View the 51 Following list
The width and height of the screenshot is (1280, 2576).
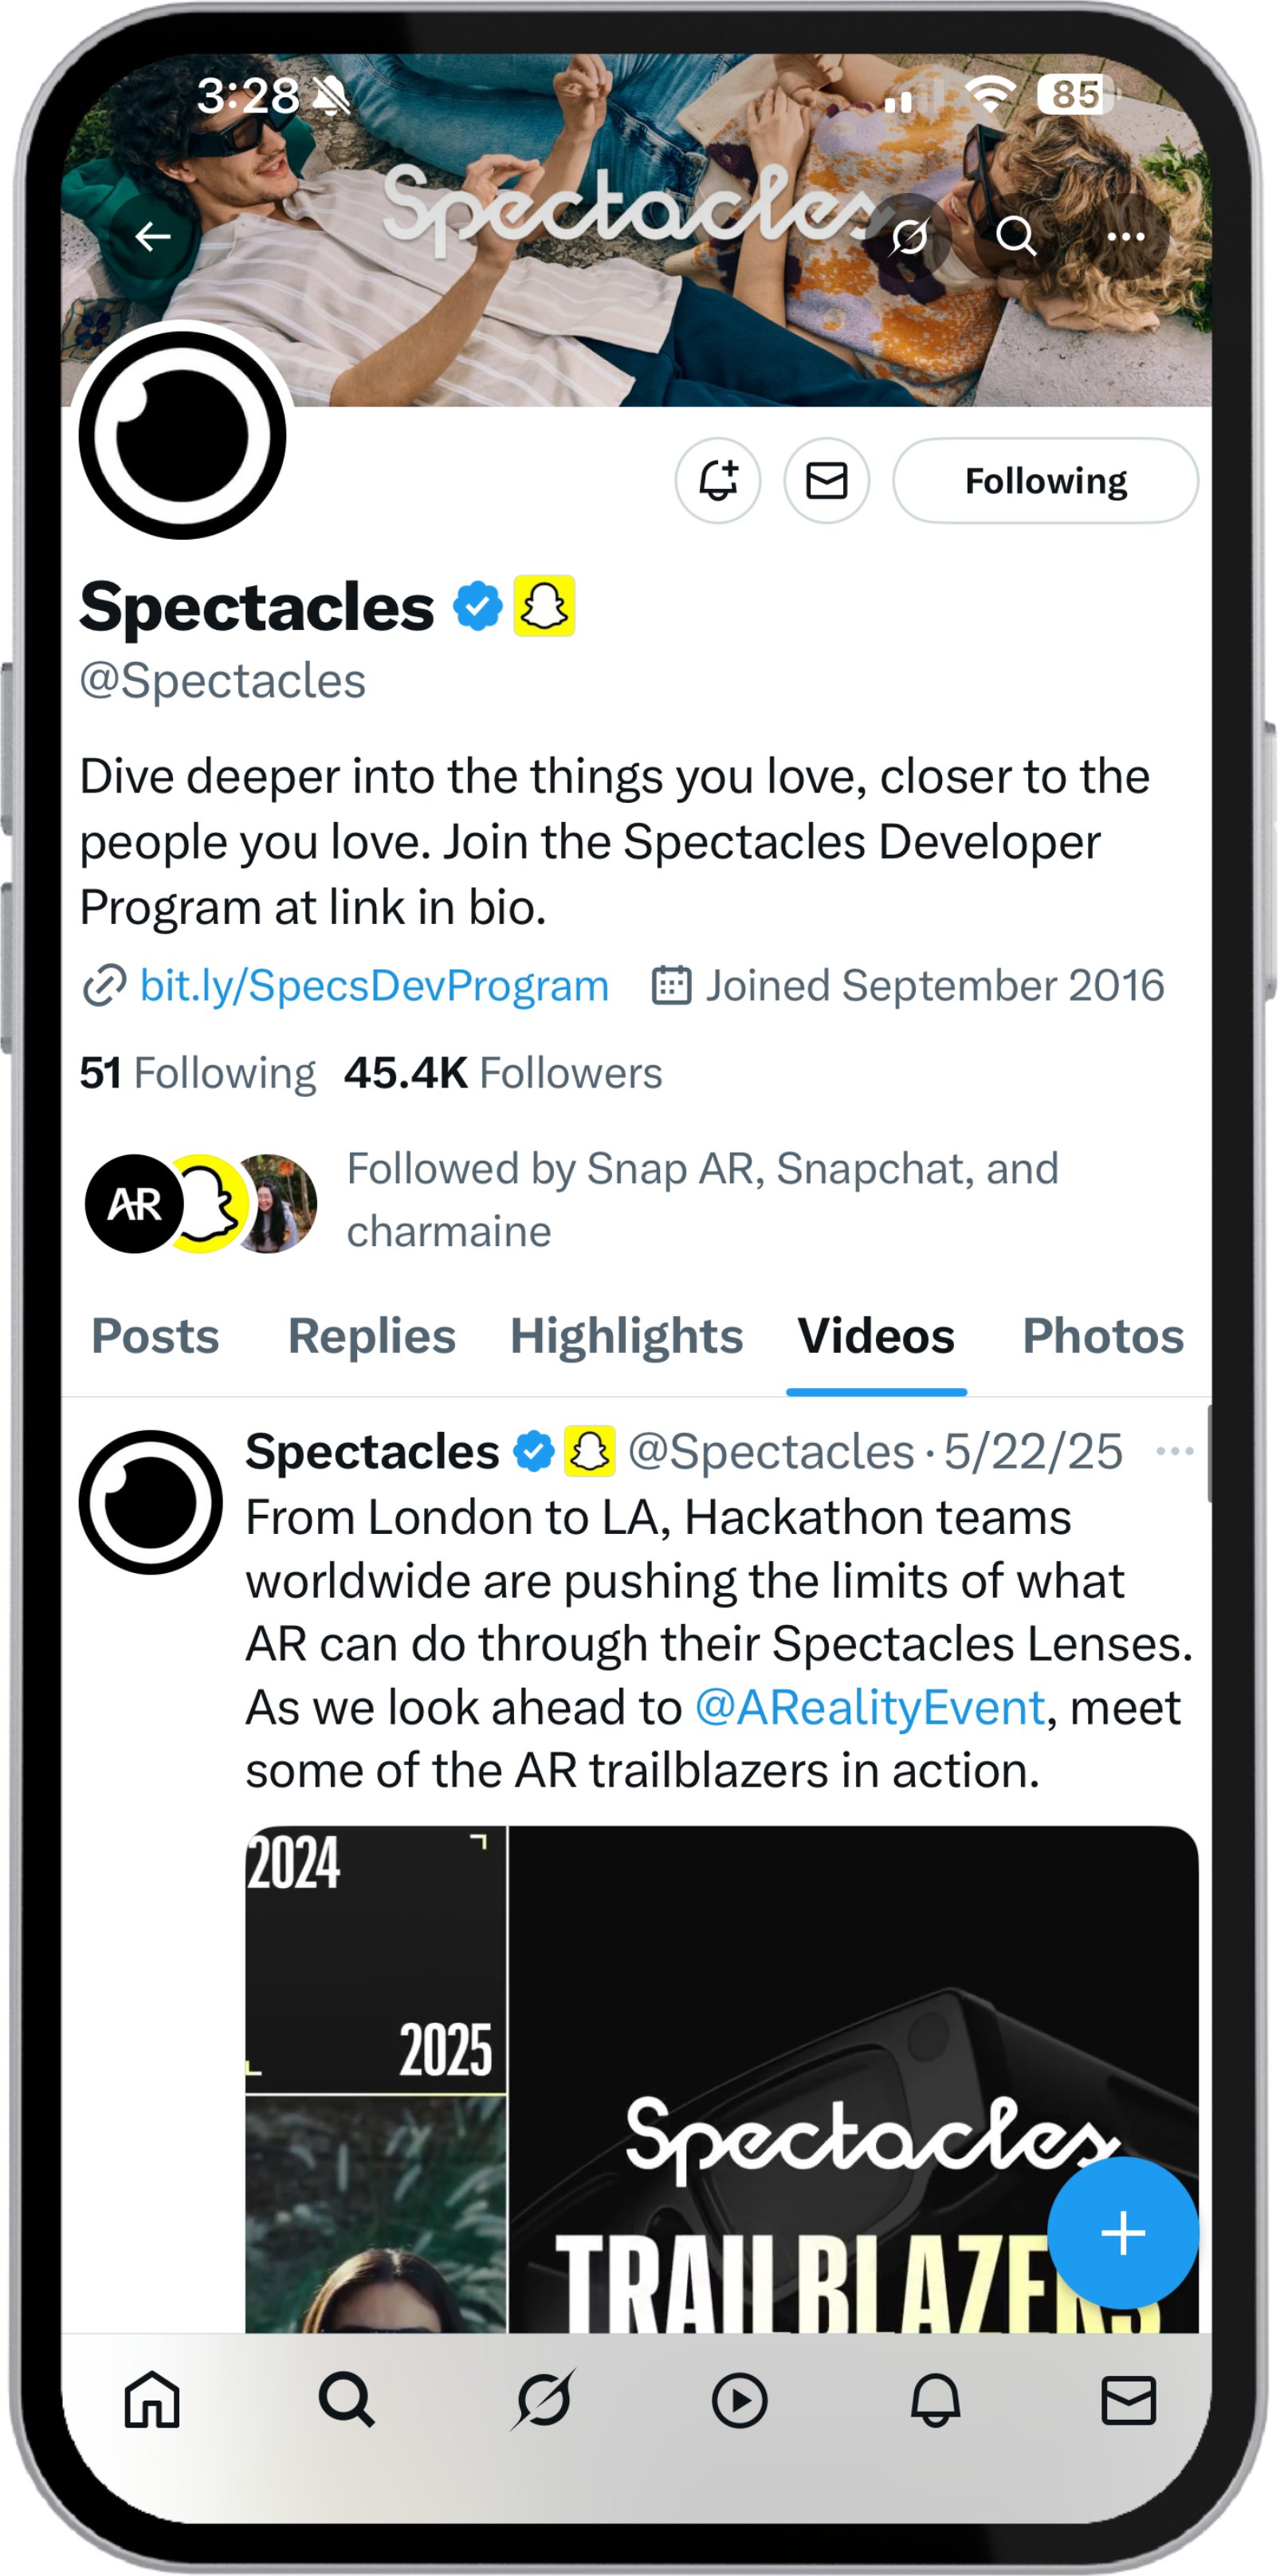(198, 1073)
